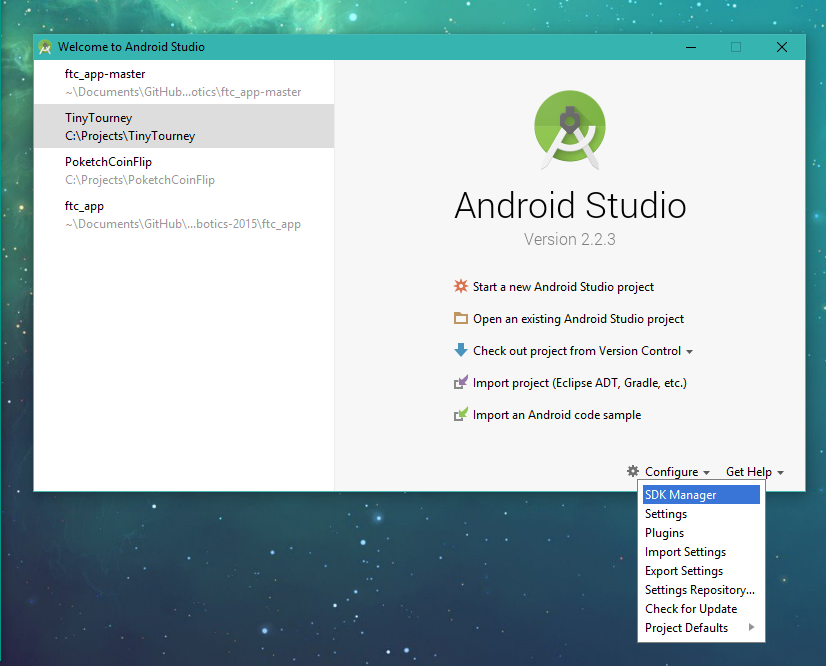Click the gear icon next to Configure
The height and width of the screenshot is (666, 826).
632,471
